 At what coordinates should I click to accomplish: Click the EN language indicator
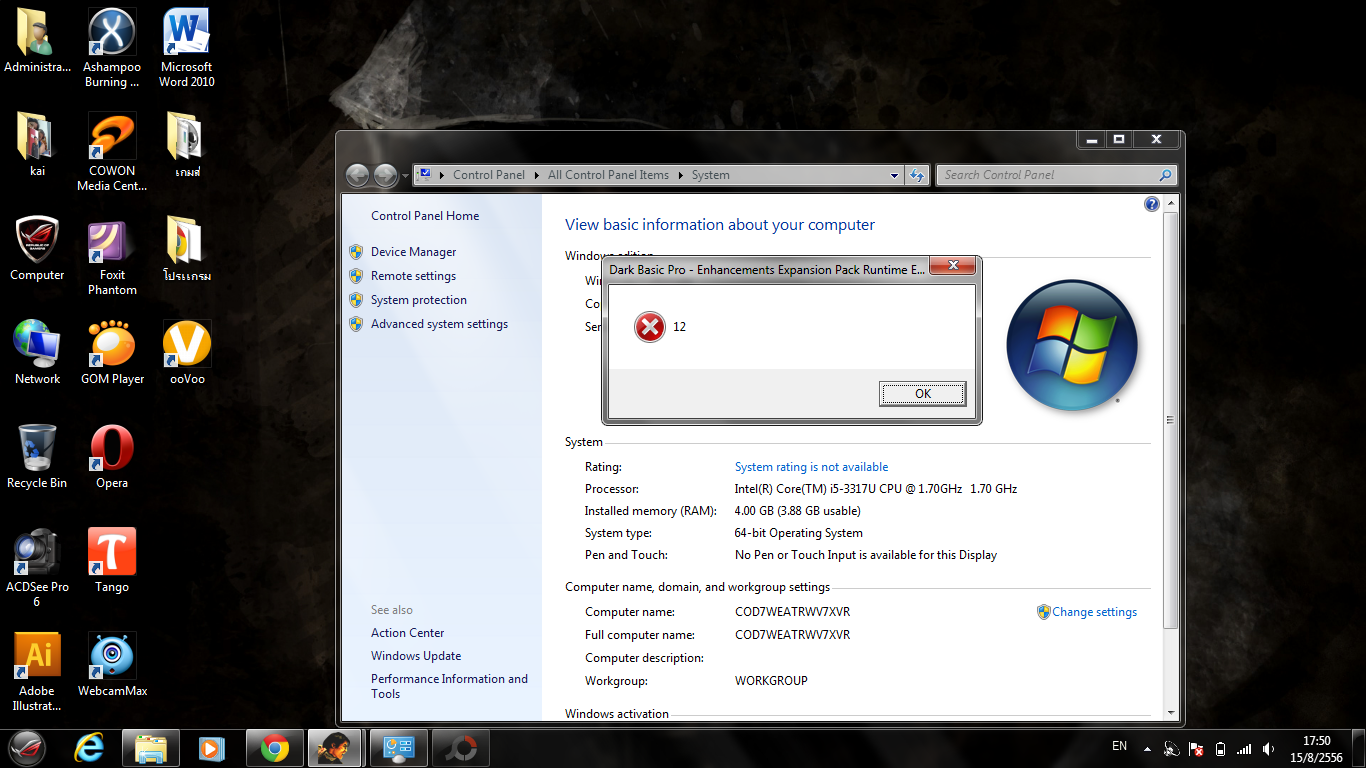point(1120,746)
